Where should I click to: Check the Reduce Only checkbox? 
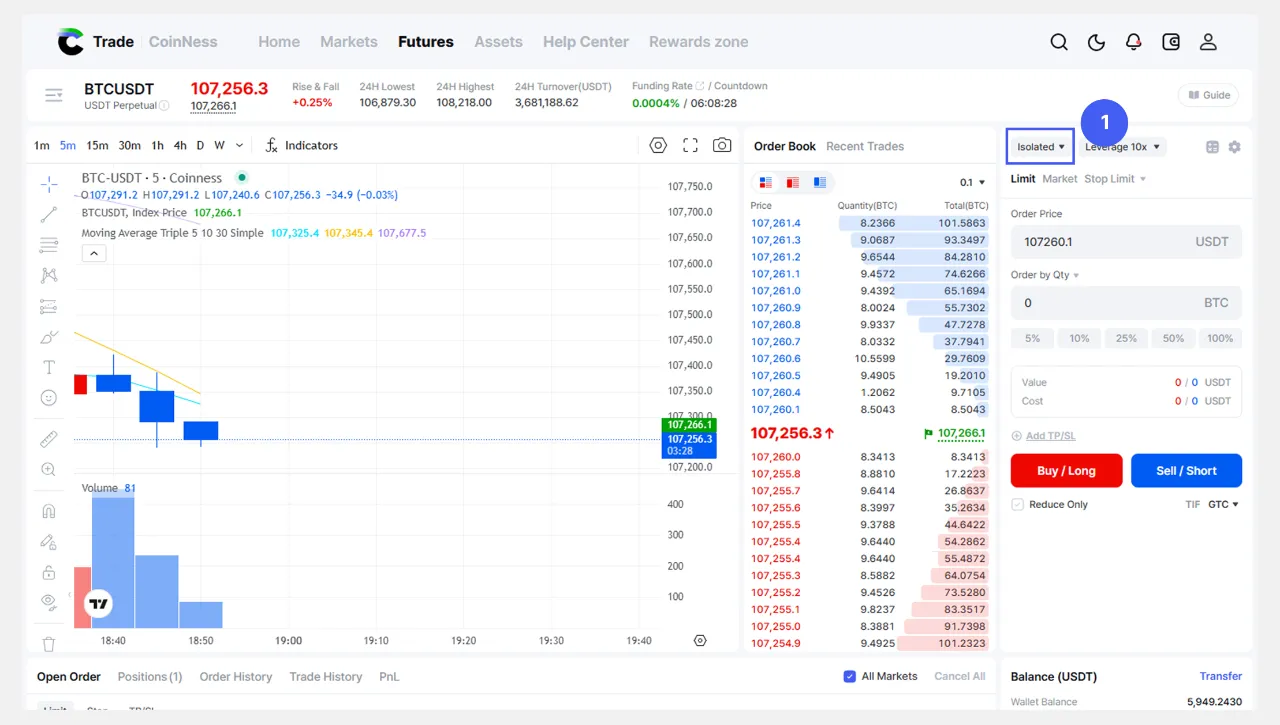click(1018, 505)
